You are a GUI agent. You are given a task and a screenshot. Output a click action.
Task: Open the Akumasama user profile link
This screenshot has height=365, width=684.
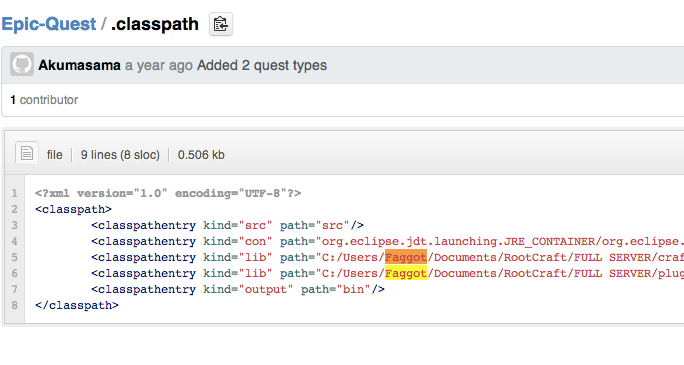coord(79,65)
